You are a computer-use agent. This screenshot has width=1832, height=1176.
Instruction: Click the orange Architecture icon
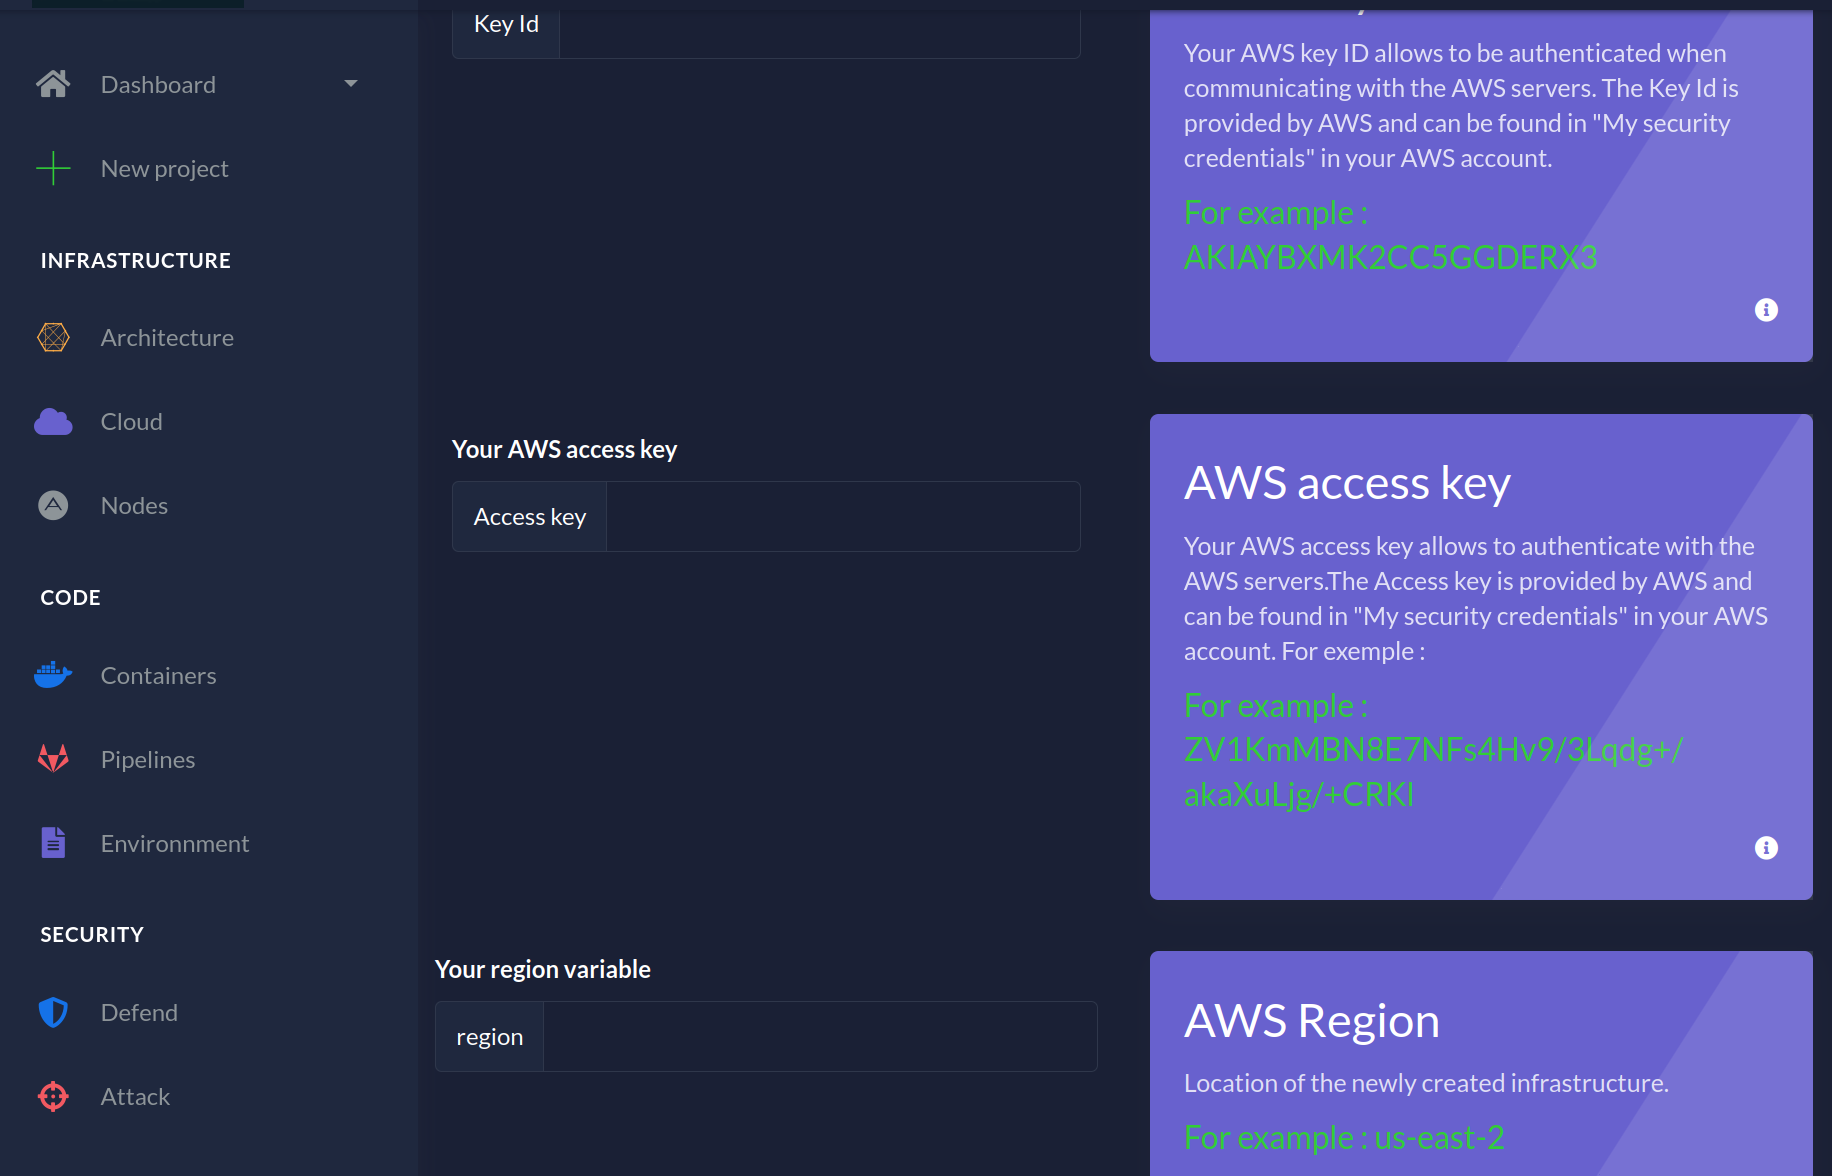tap(53, 337)
